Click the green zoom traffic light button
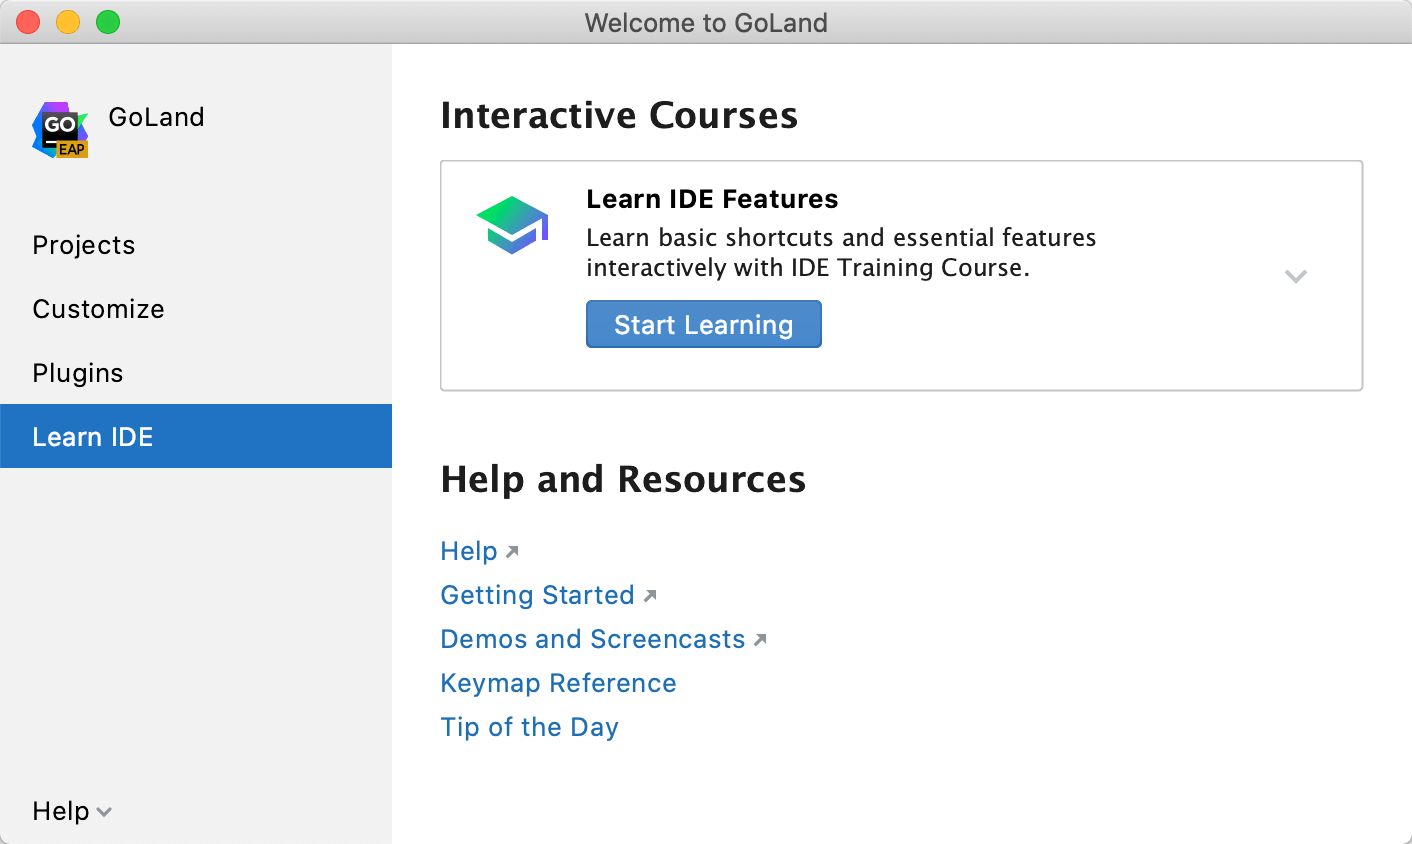Image resolution: width=1412 pixels, height=844 pixels. (108, 21)
